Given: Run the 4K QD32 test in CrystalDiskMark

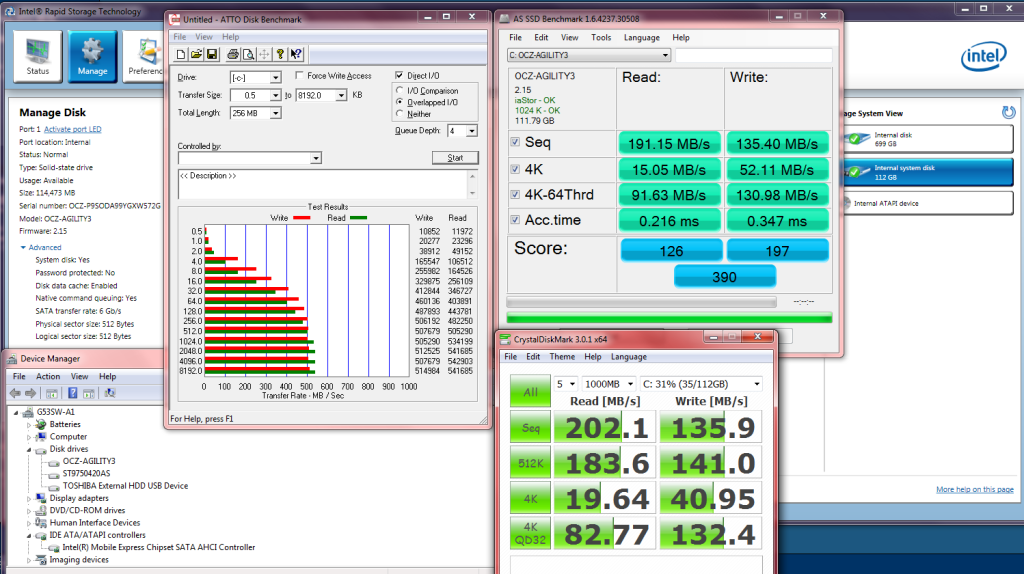Looking at the screenshot, I should (530, 534).
